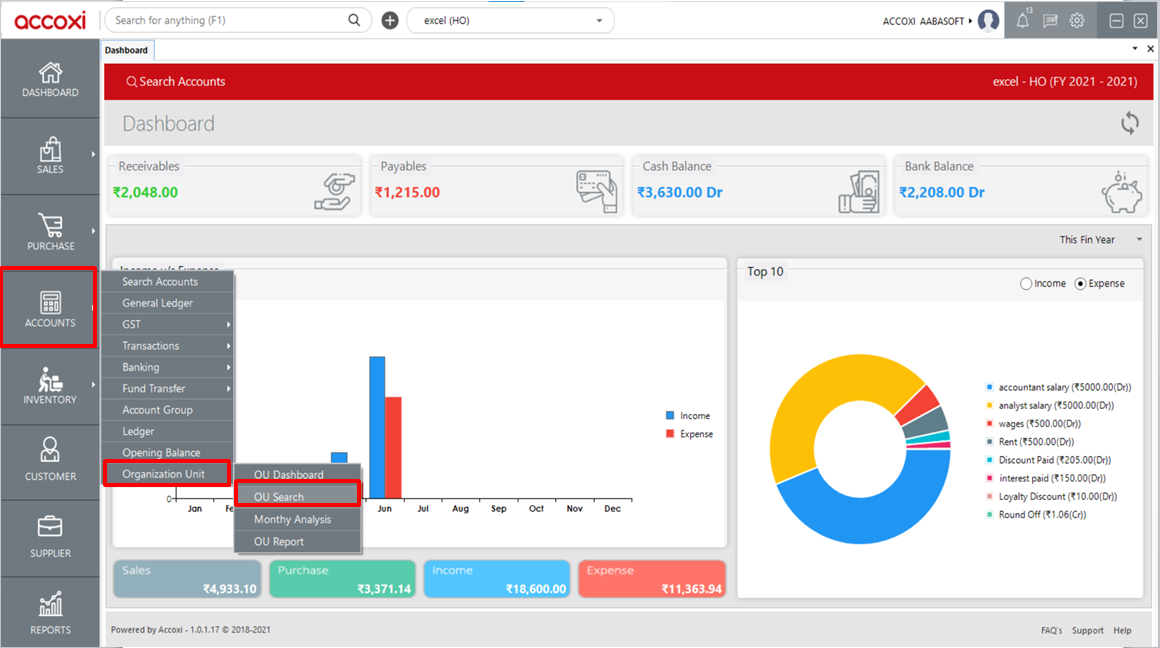The width and height of the screenshot is (1160, 648).
Task: Switch to the Dashboard tab
Action: coord(127,47)
